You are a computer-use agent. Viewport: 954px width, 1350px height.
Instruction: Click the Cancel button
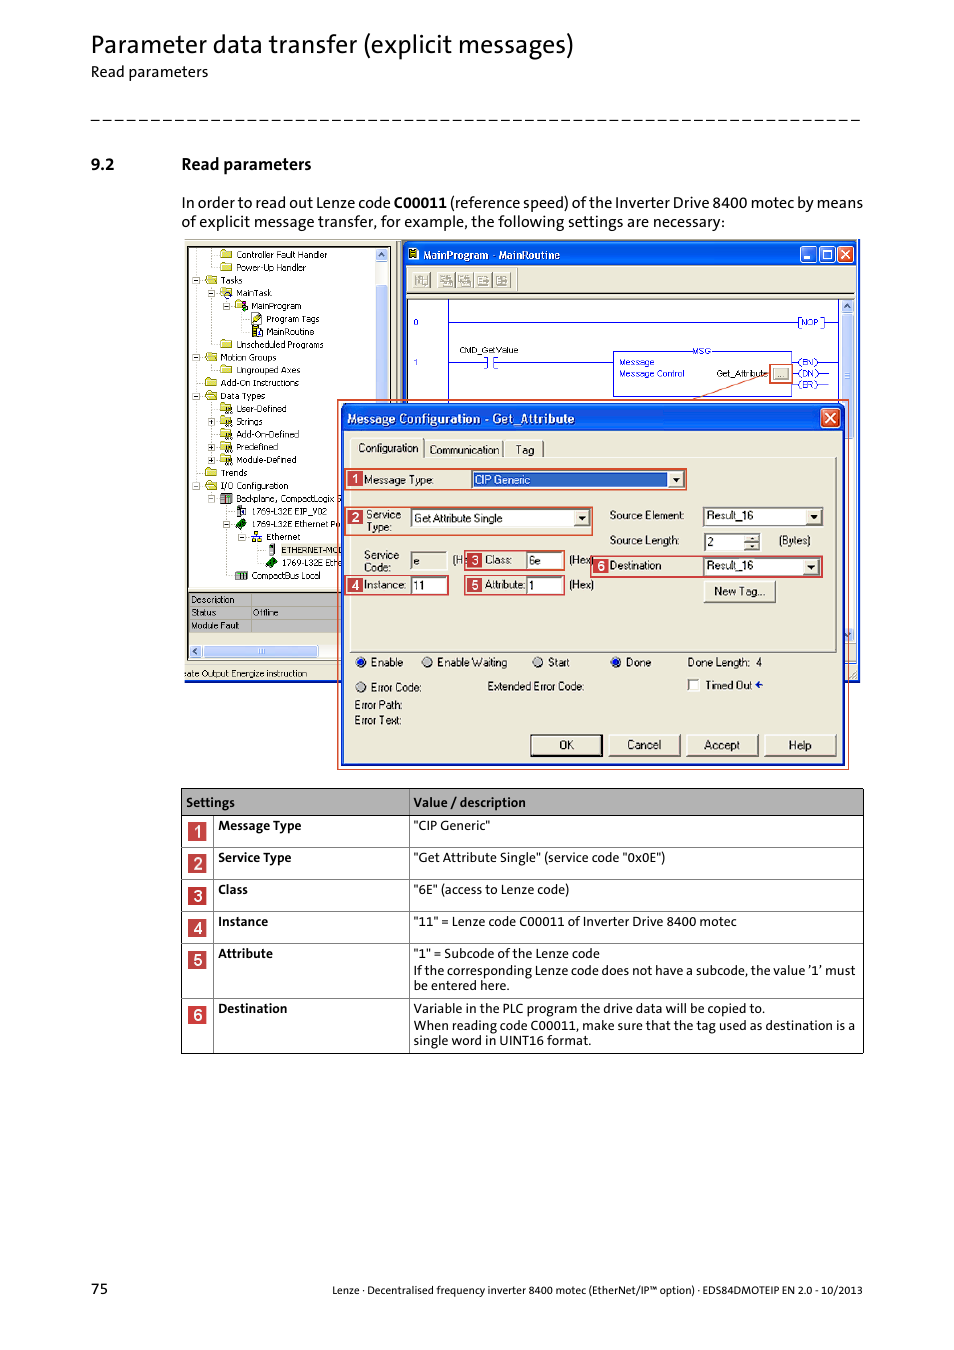(644, 745)
